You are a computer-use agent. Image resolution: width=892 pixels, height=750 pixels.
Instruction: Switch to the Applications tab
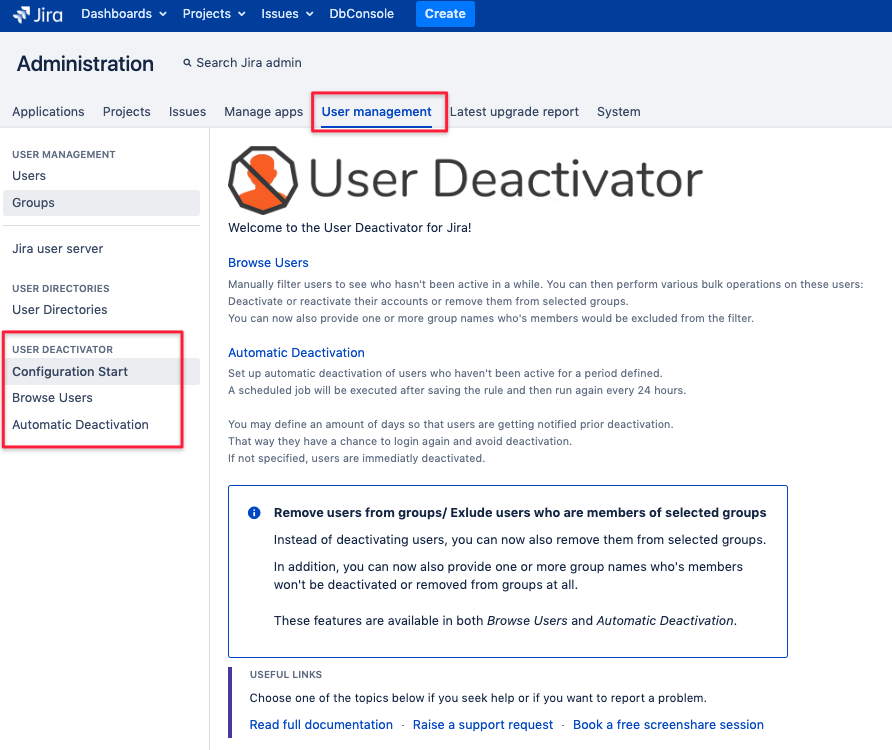[x=48, y=112]
